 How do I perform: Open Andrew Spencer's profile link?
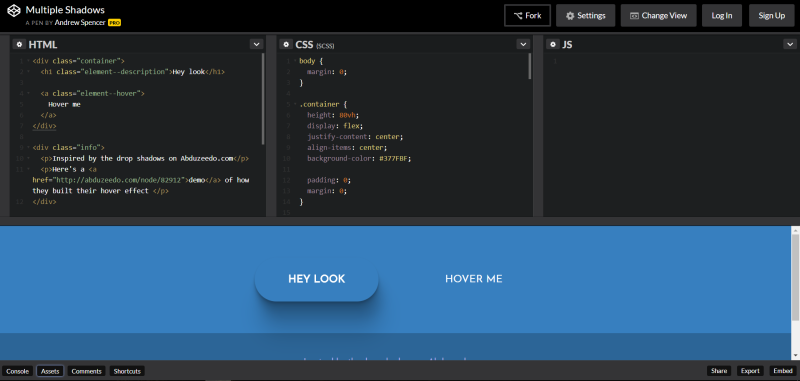pos(80,22)
